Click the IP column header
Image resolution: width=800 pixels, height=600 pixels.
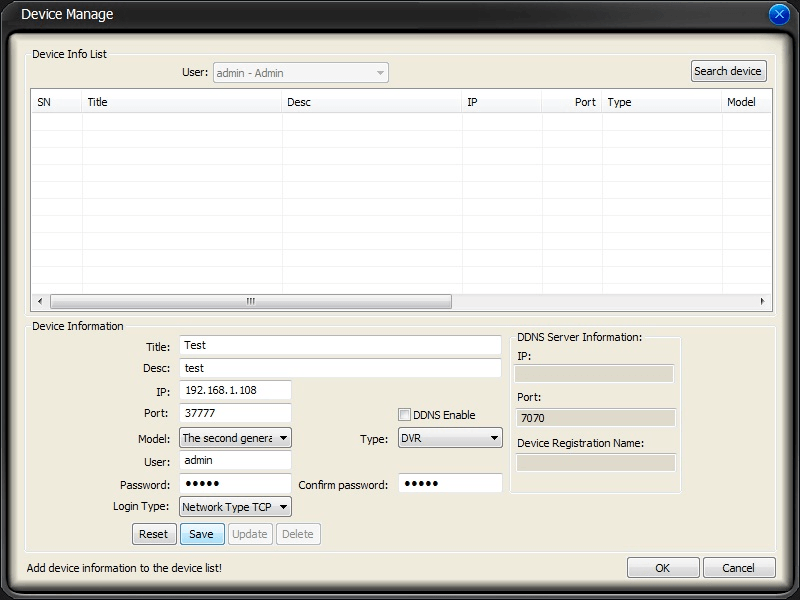tap(501, 102)
